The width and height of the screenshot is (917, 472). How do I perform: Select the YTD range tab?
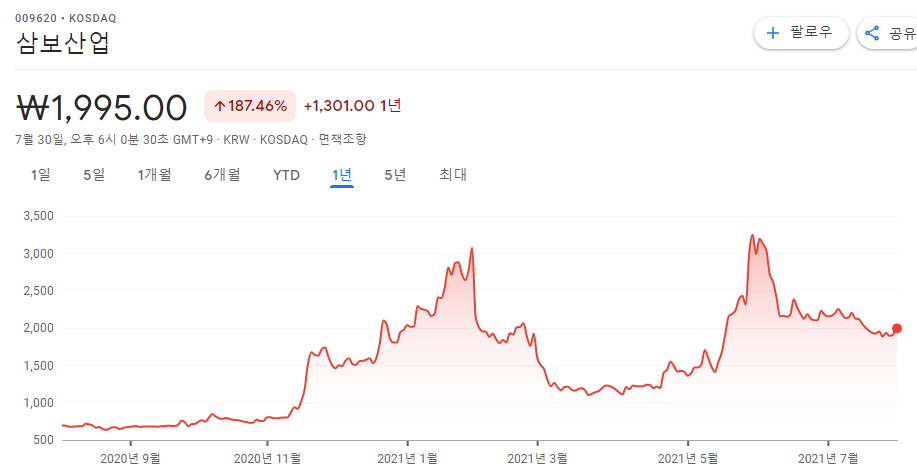[287, 175]
